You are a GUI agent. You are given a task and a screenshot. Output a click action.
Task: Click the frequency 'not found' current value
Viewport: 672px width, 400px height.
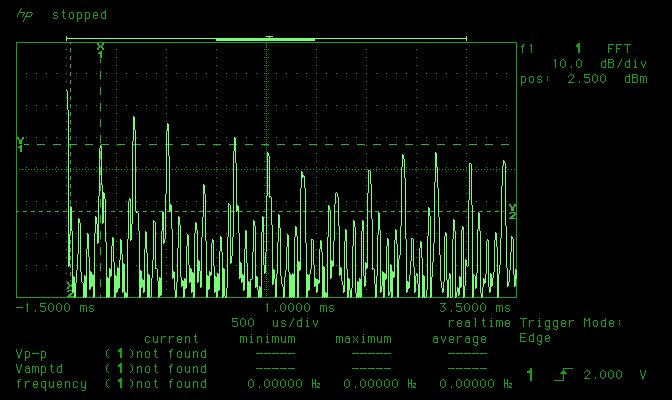coord(171,384)
